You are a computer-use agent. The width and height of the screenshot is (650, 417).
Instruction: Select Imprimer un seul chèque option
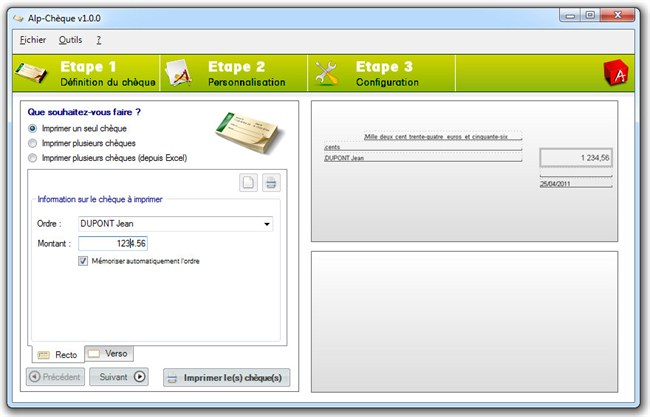(33, 129)
